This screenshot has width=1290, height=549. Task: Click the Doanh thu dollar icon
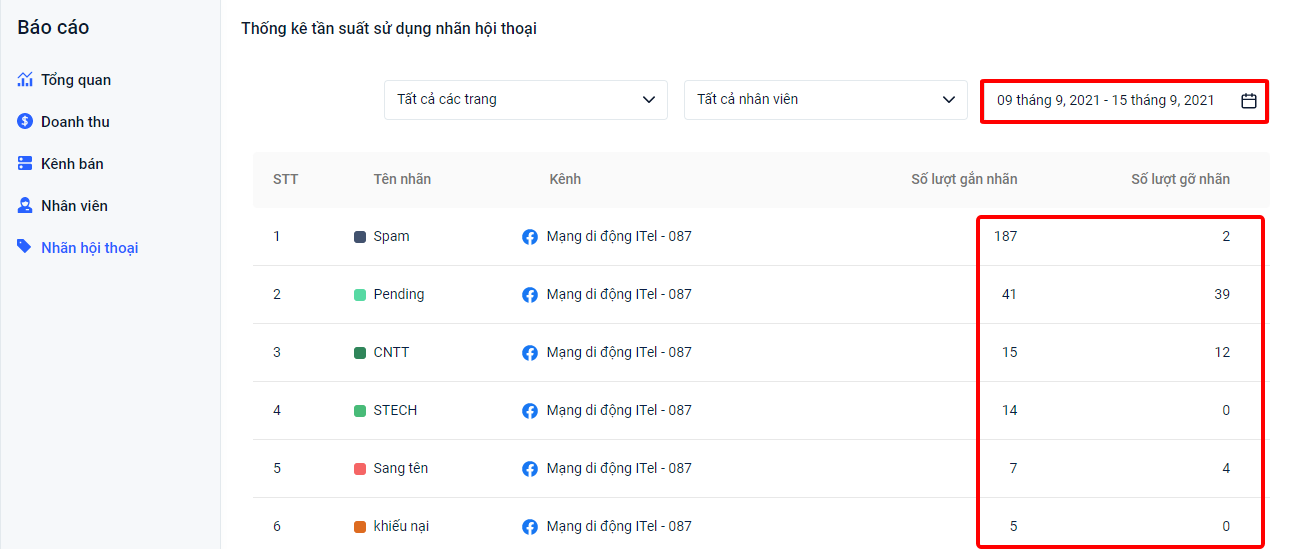[x=25, y=121]
